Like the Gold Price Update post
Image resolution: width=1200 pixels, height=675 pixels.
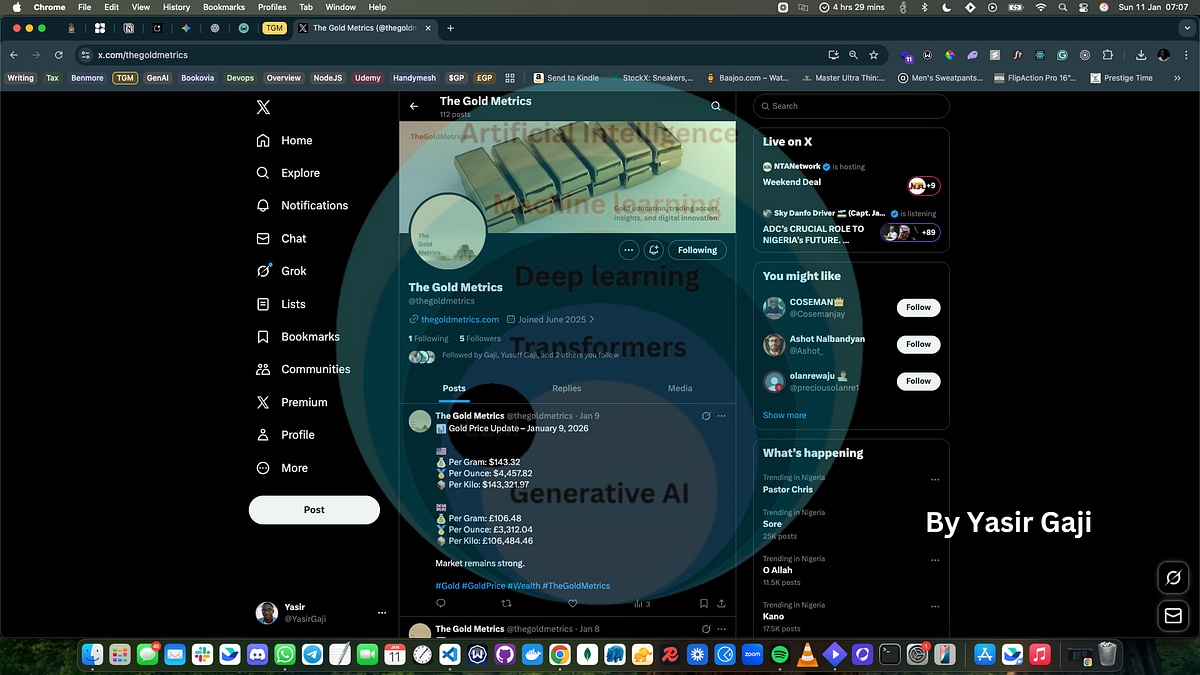pyautogui.click(x=572, y=603)
